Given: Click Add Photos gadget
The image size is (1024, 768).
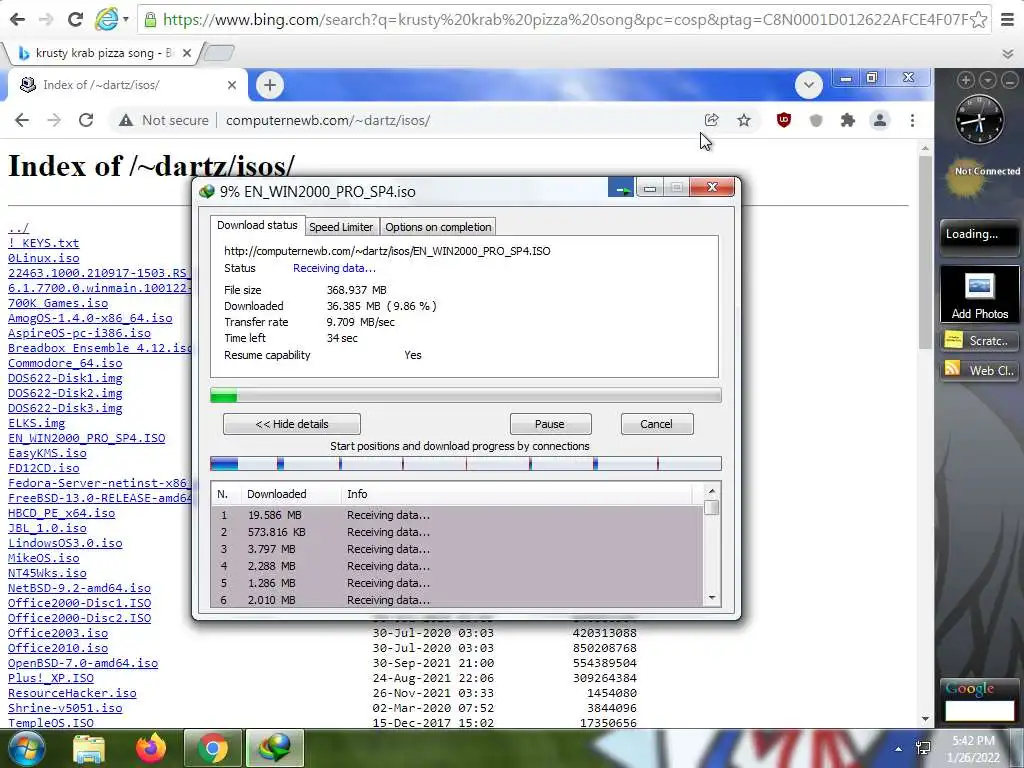Looking at the screenshot, I should [979, 294].
